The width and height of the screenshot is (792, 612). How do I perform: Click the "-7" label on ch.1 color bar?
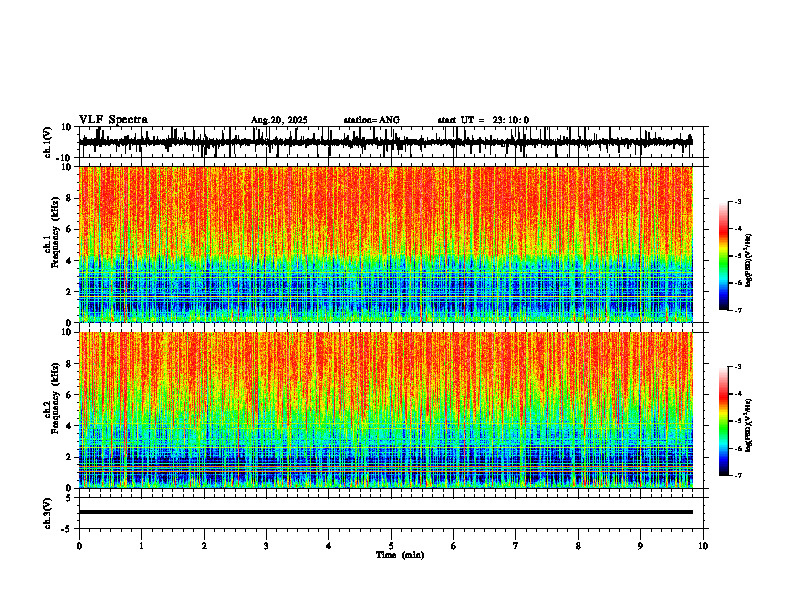[738, 310]
